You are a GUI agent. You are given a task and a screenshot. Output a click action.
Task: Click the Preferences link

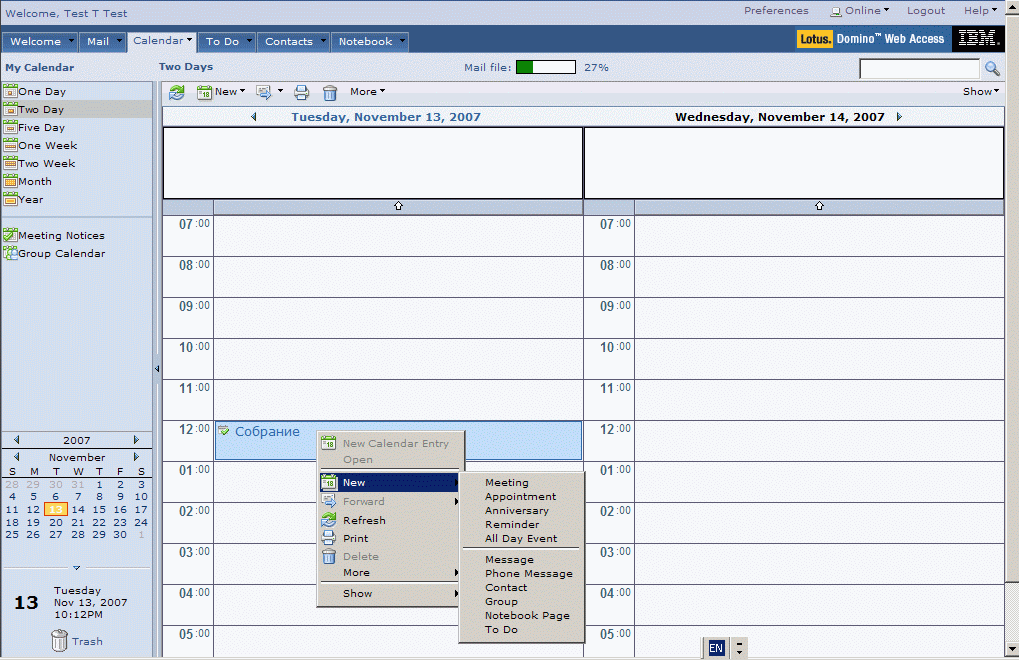[x=776, y=11]
